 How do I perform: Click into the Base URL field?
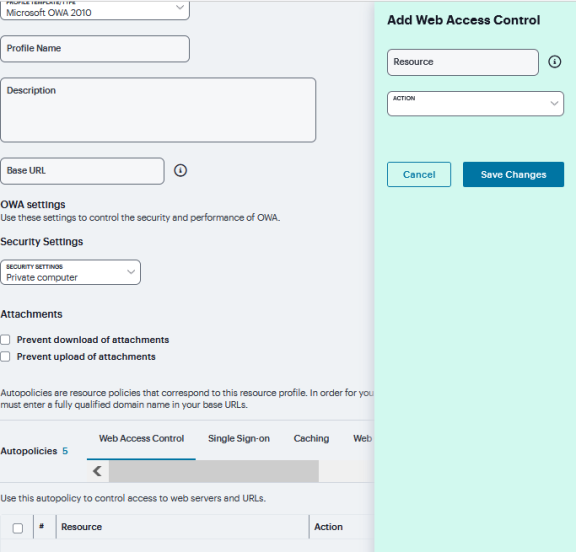[82, 171]
